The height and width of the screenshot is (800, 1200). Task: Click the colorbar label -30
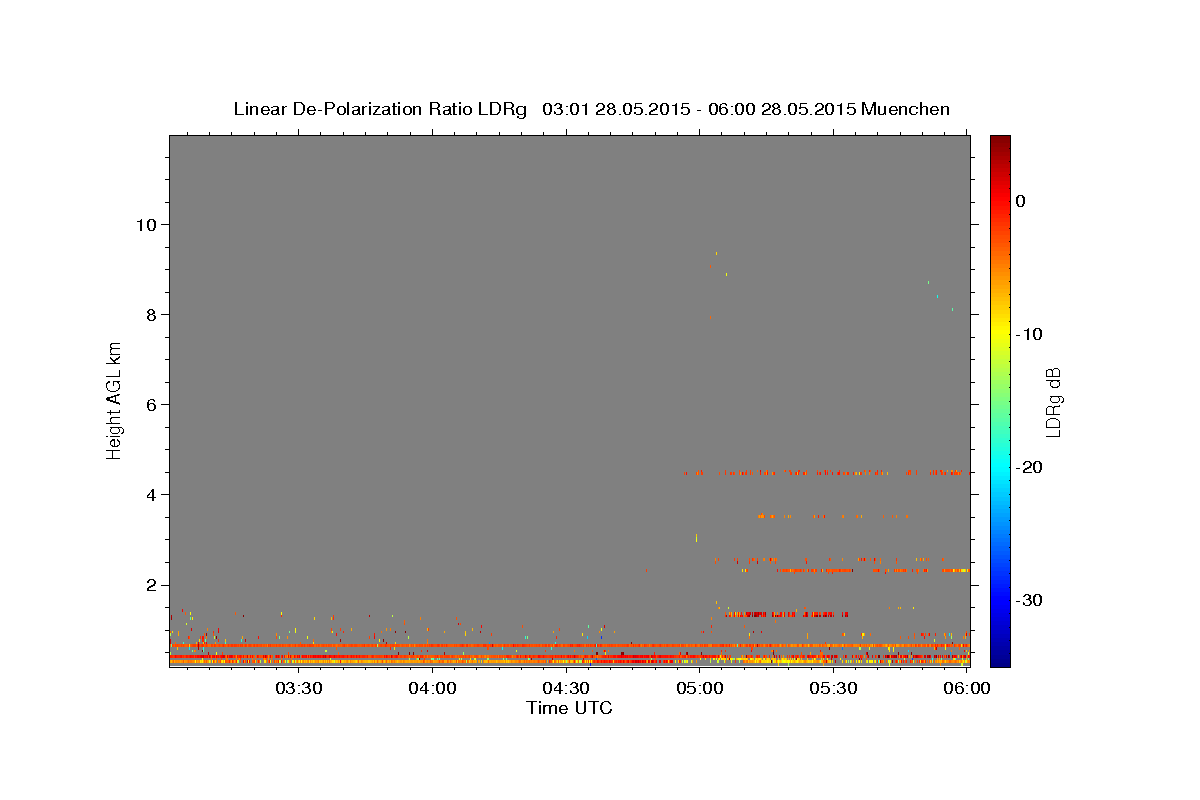pyautogui.click(x=1029, y=600)
